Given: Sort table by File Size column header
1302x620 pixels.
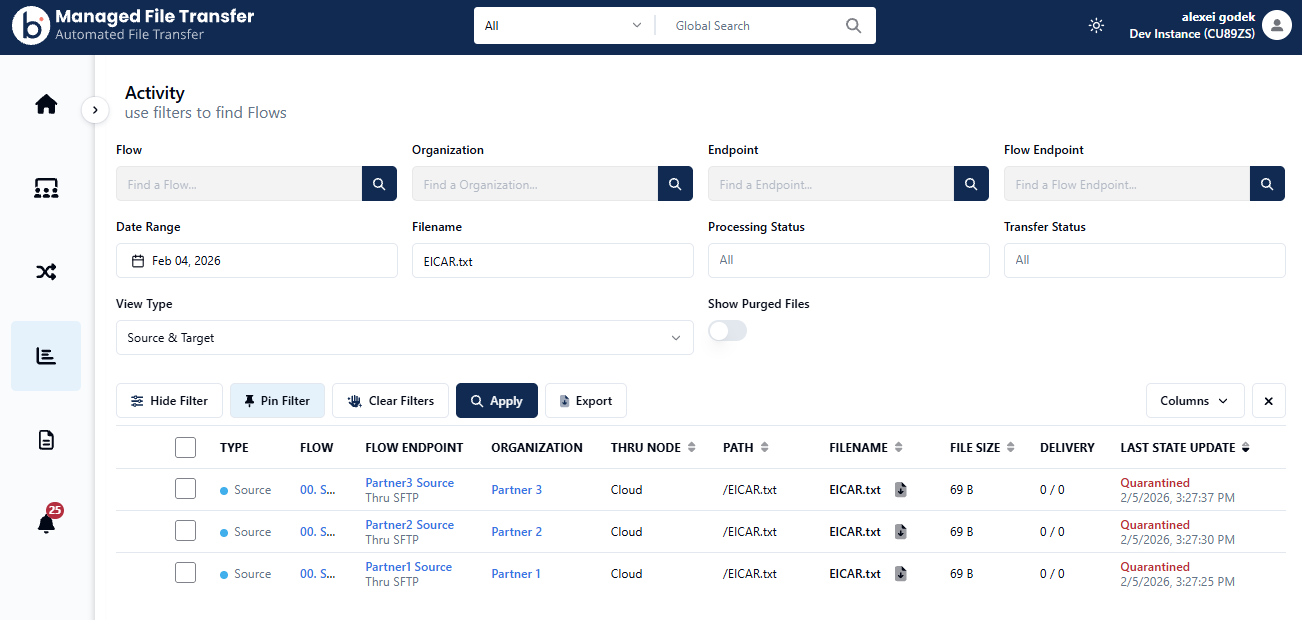Looking at the screenshot, I should [981, 448].
